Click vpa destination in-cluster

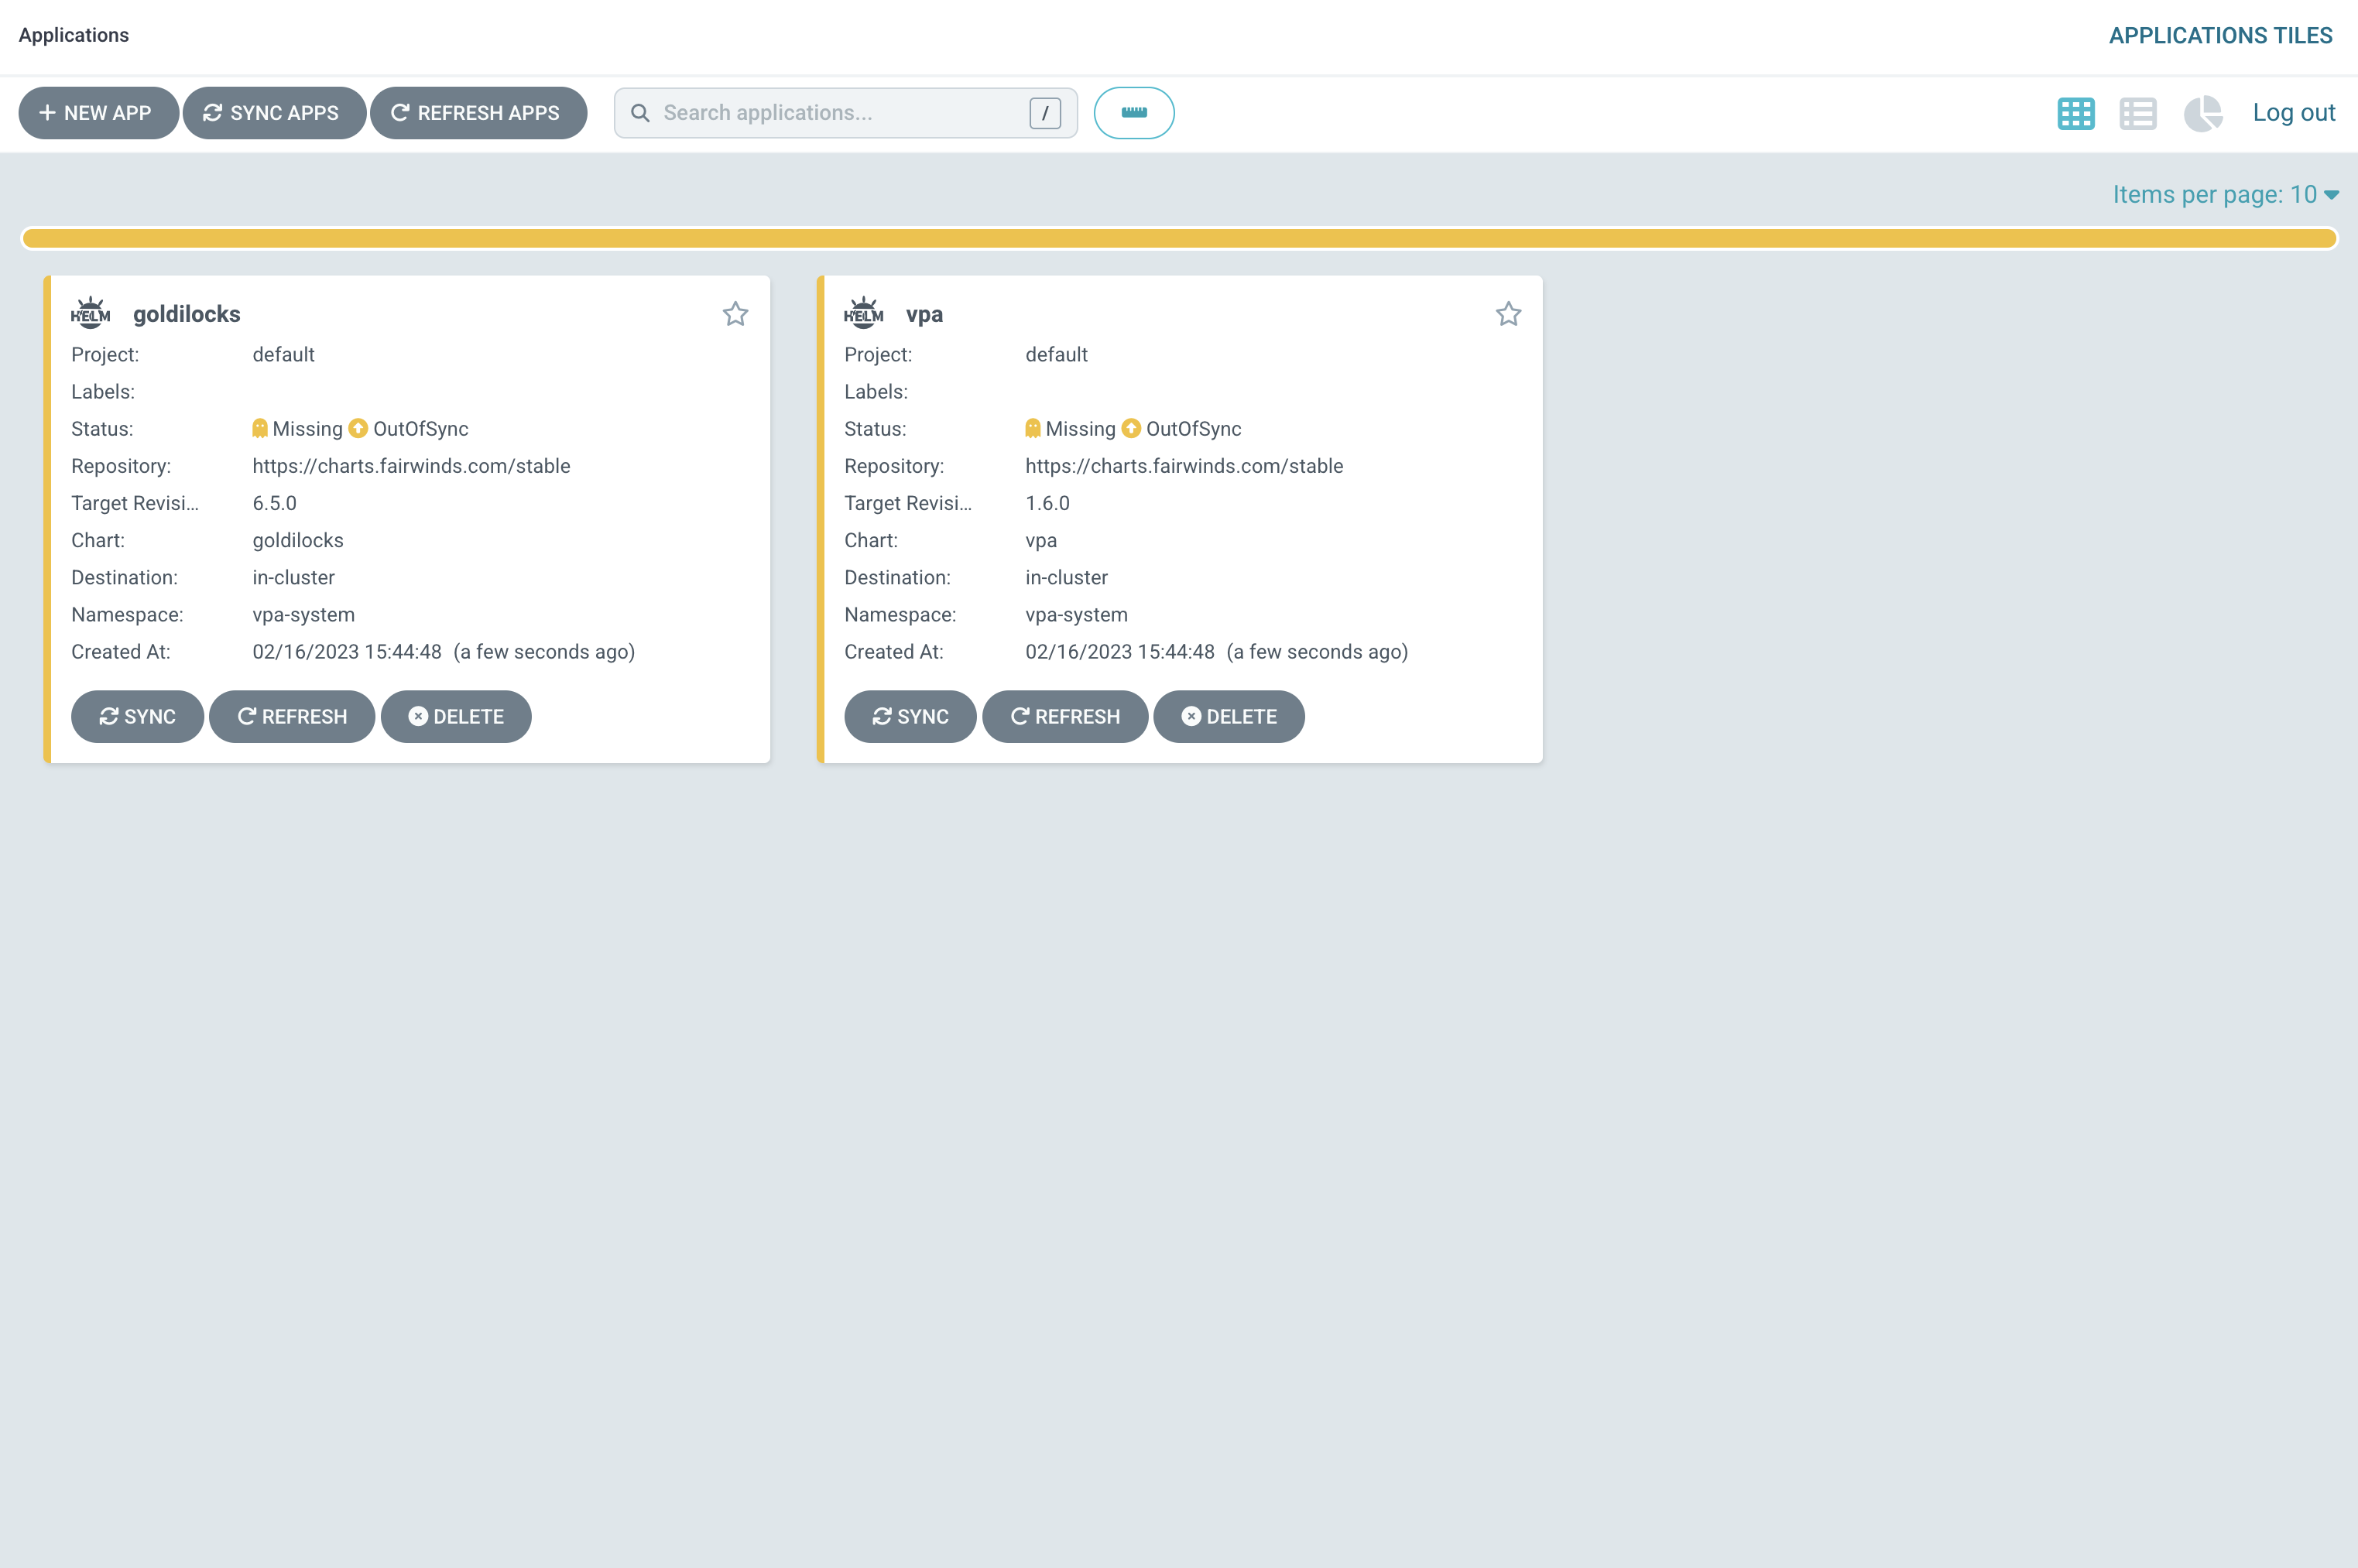pyautogui.click(x=1066, y=577)
